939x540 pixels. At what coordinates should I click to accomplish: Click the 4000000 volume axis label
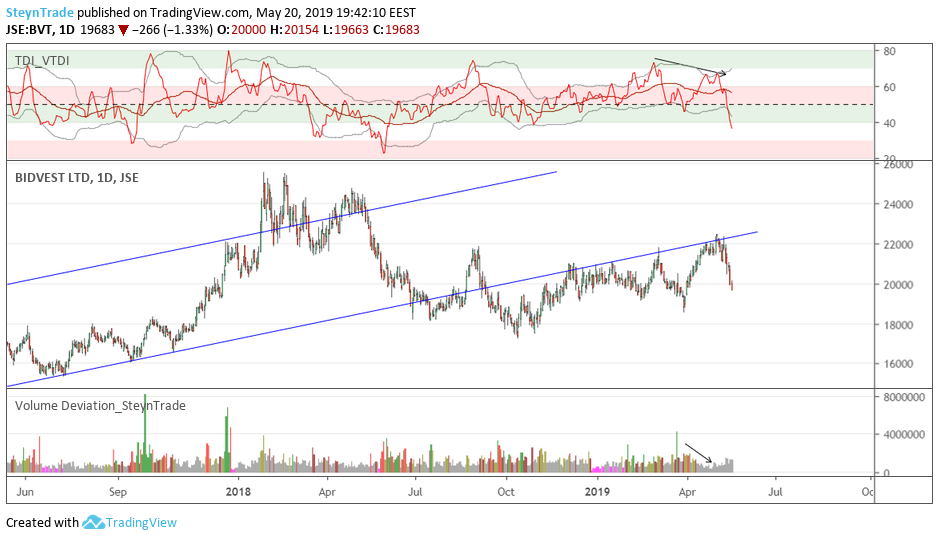click(x=904, y=435)
